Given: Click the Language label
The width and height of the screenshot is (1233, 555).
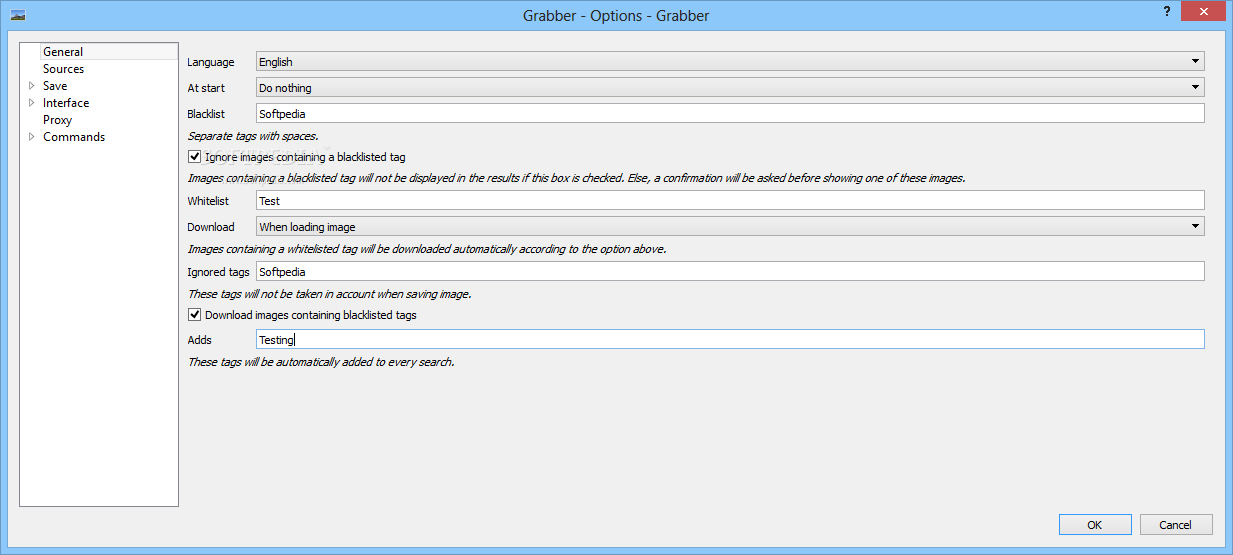Looking at the screenshot, I should (211, 62).
